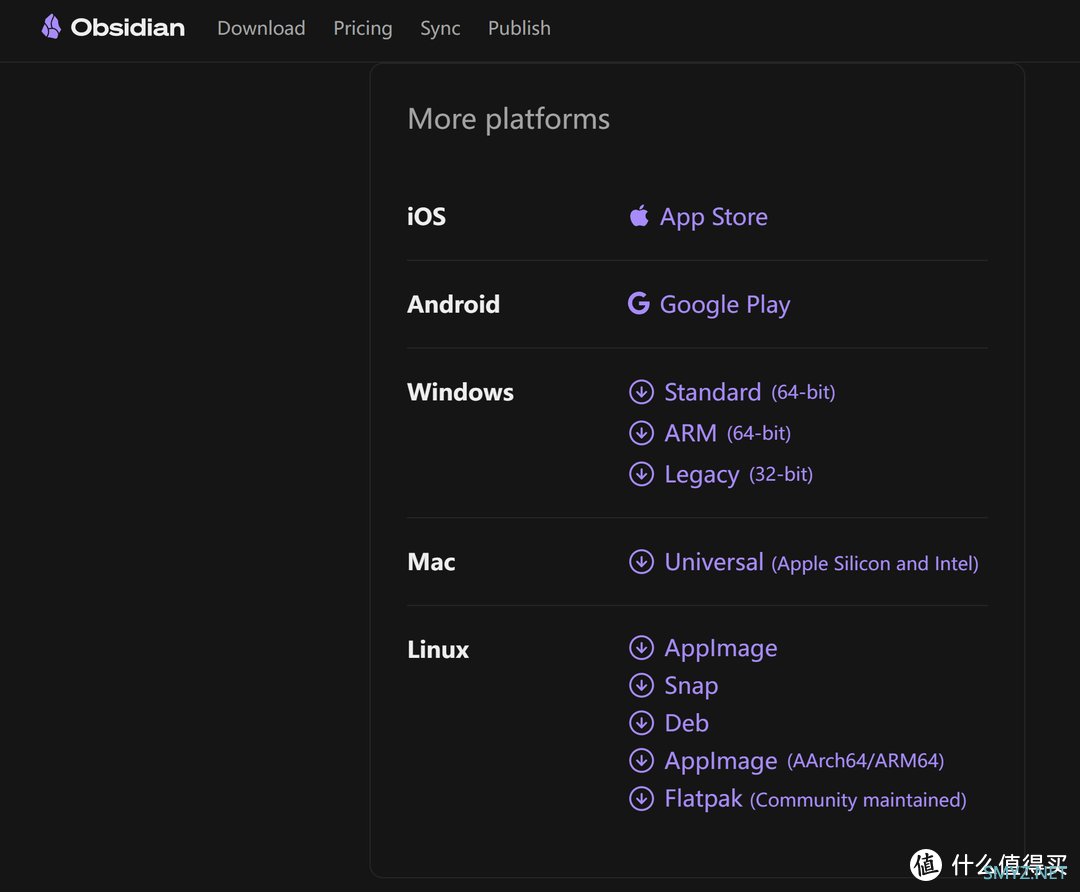Viewport: 1080px width, 892px height.
Task: Click the download icon beside Standard (64-bit)
Action: tap(641, 392)
